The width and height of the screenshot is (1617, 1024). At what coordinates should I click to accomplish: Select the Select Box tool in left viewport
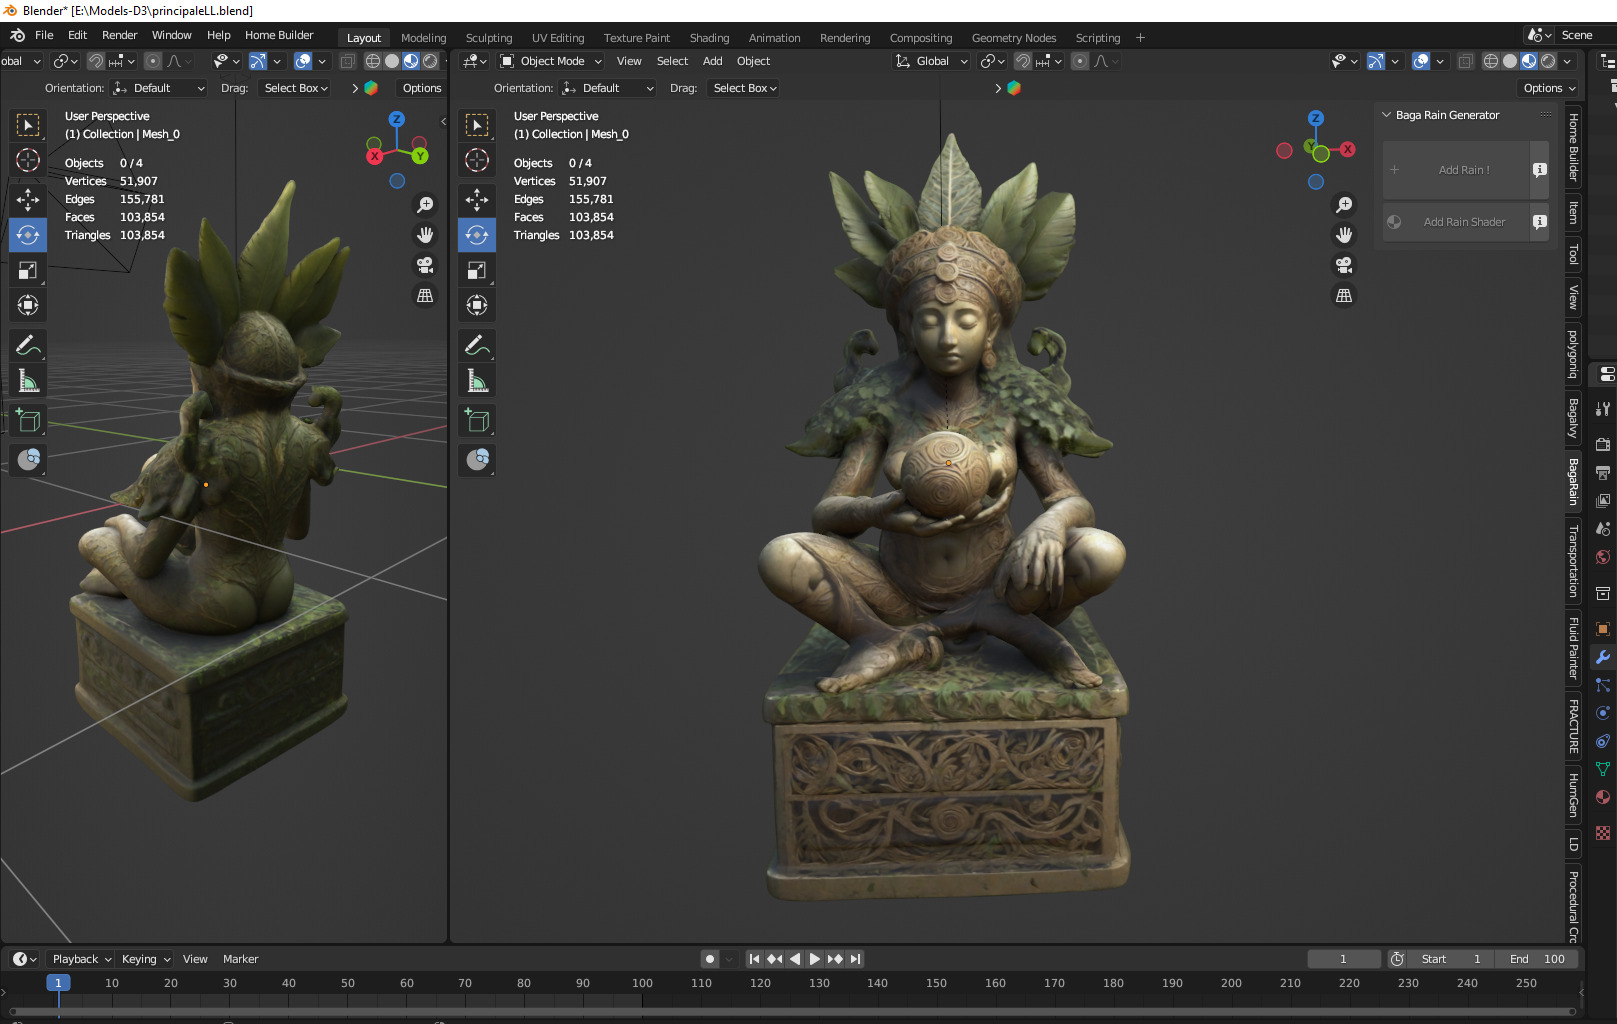coord(28,125)
